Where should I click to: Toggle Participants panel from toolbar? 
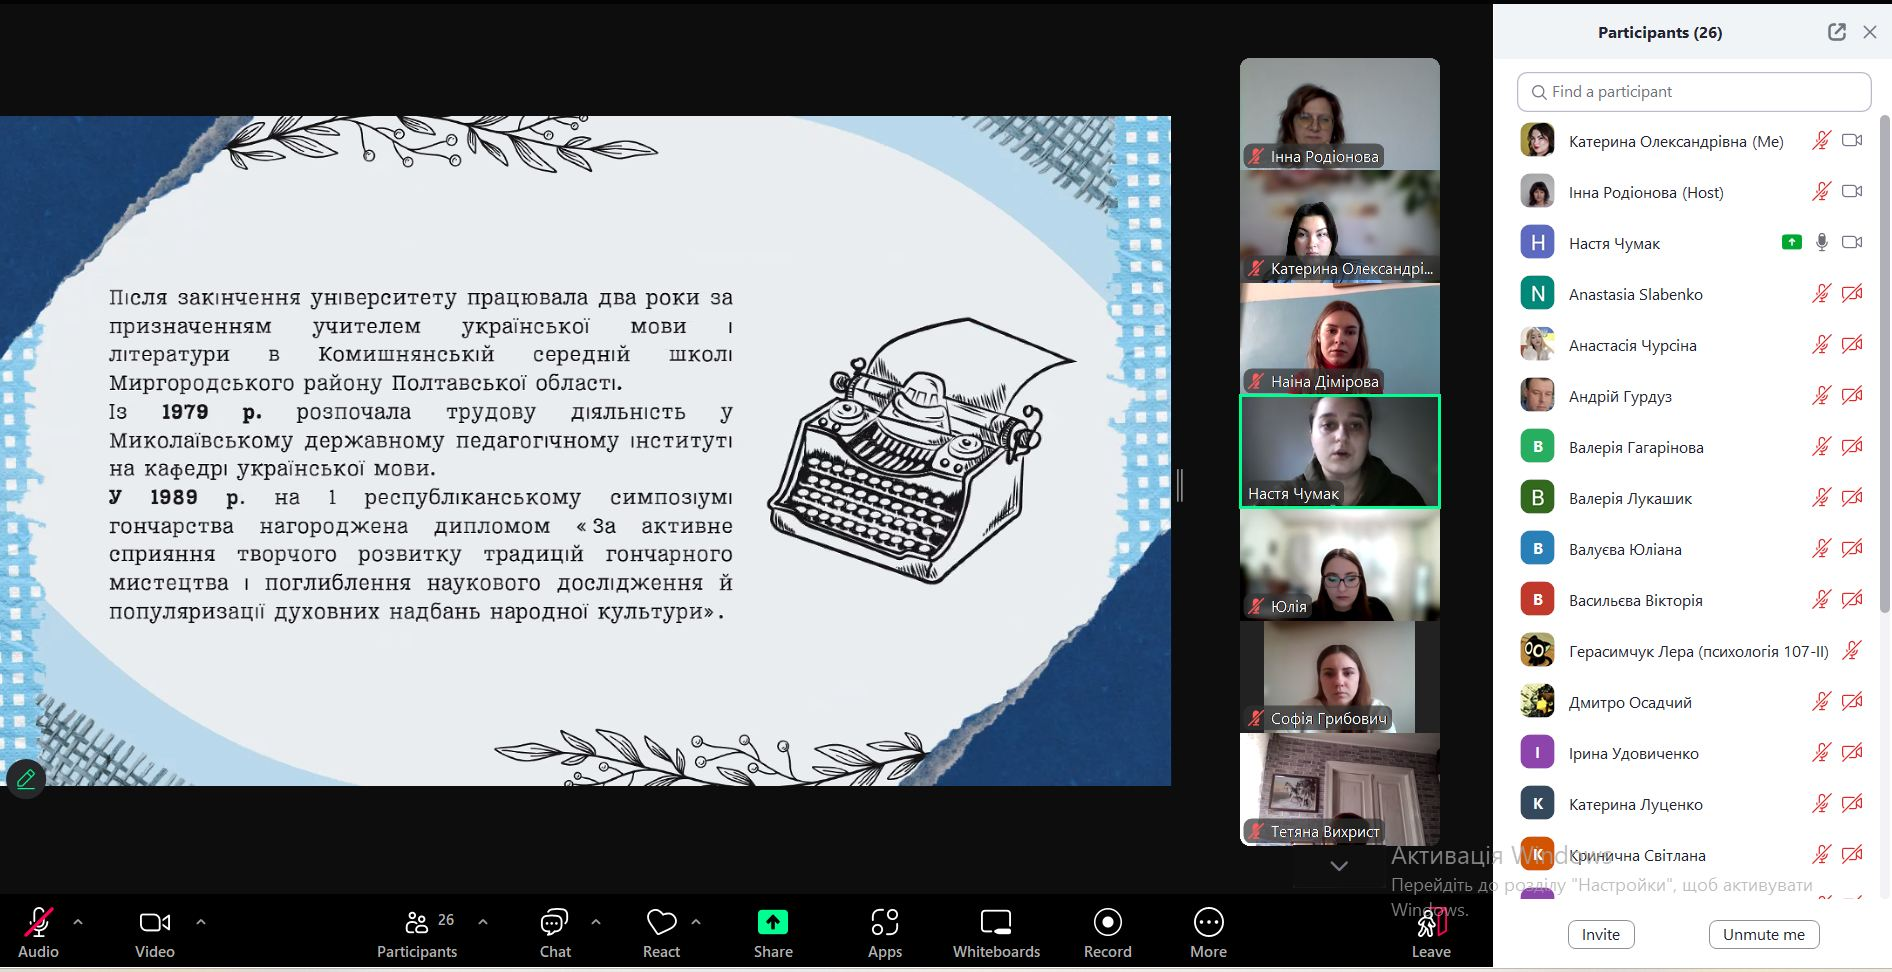[417, 922]
